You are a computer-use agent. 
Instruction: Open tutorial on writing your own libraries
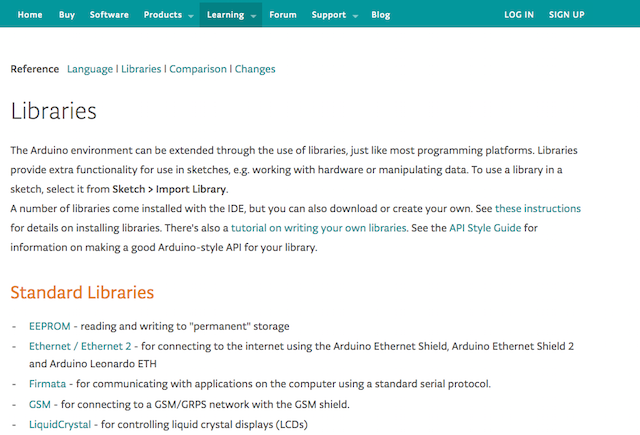coord(318,228)
